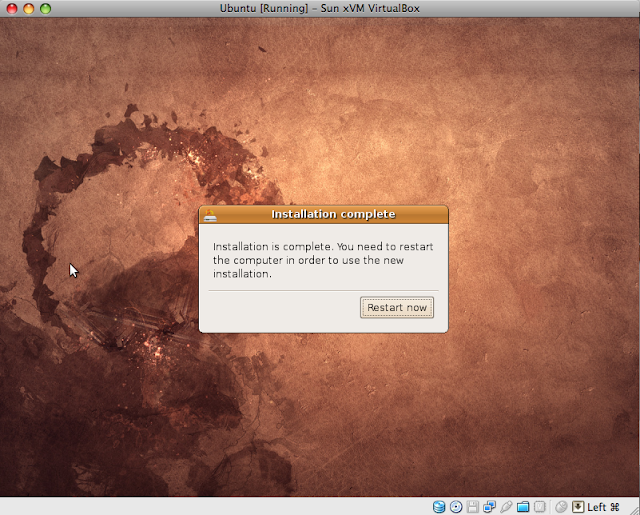The height and width of the screenshot is (515, 640).
Task: Click the mouse integration indicator icon
Action: [562, 507]
